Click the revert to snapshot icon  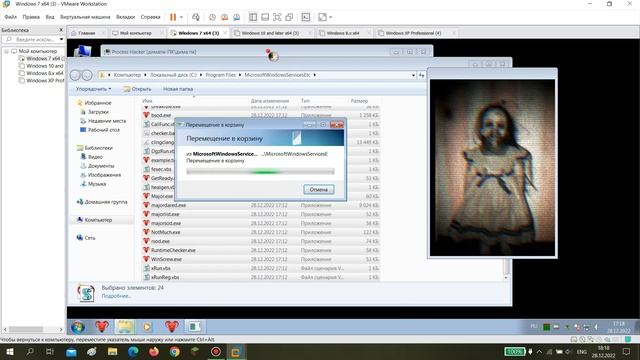point(224,17)
